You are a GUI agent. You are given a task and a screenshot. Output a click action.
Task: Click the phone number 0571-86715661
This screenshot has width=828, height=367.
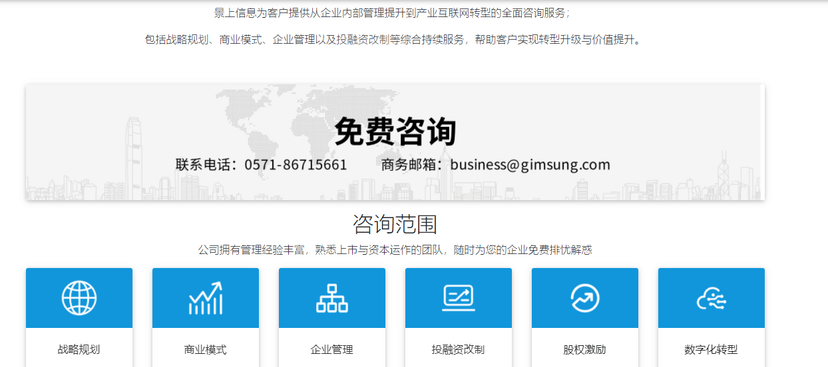pos(296,165)
